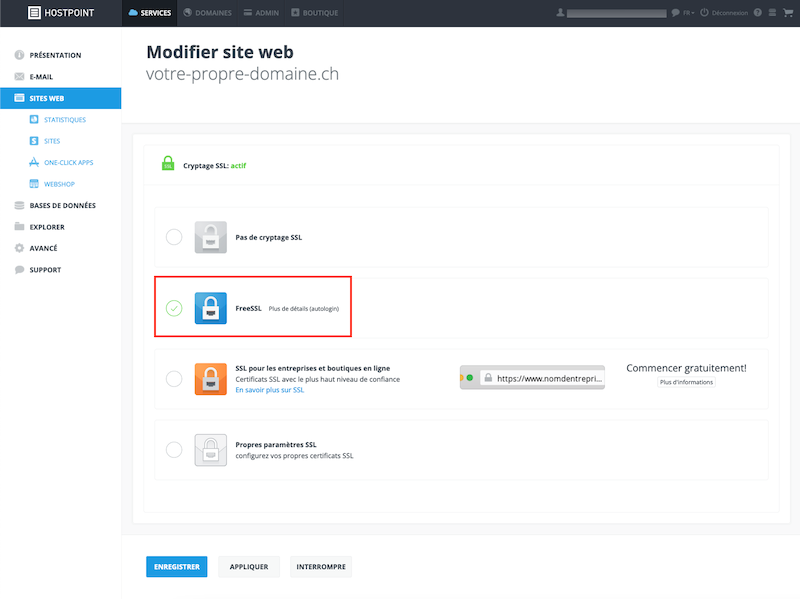800x599 pixels.
Task: Click the green SSL status lock icon
Action: pos(168,163)
